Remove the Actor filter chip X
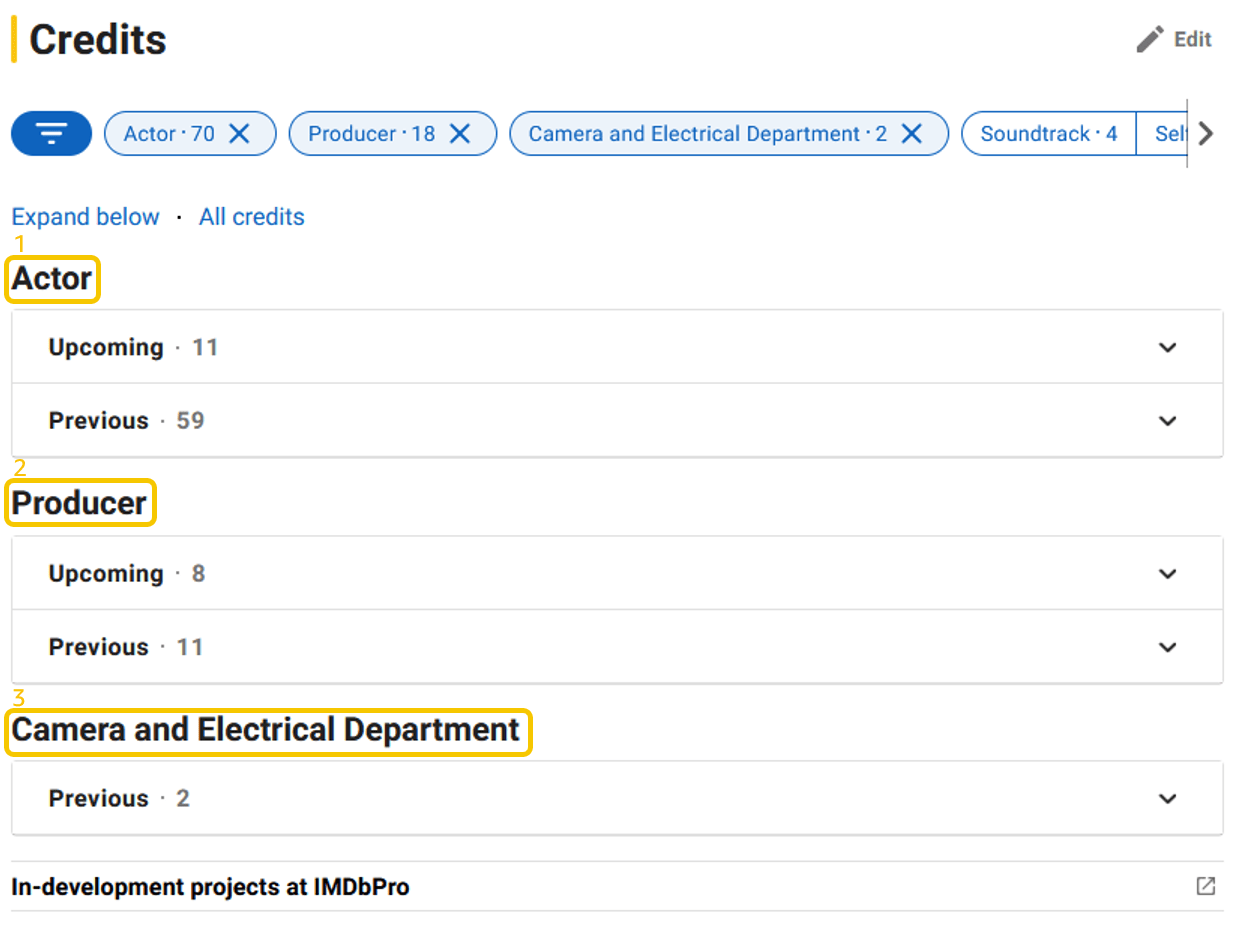 (239, 134)
